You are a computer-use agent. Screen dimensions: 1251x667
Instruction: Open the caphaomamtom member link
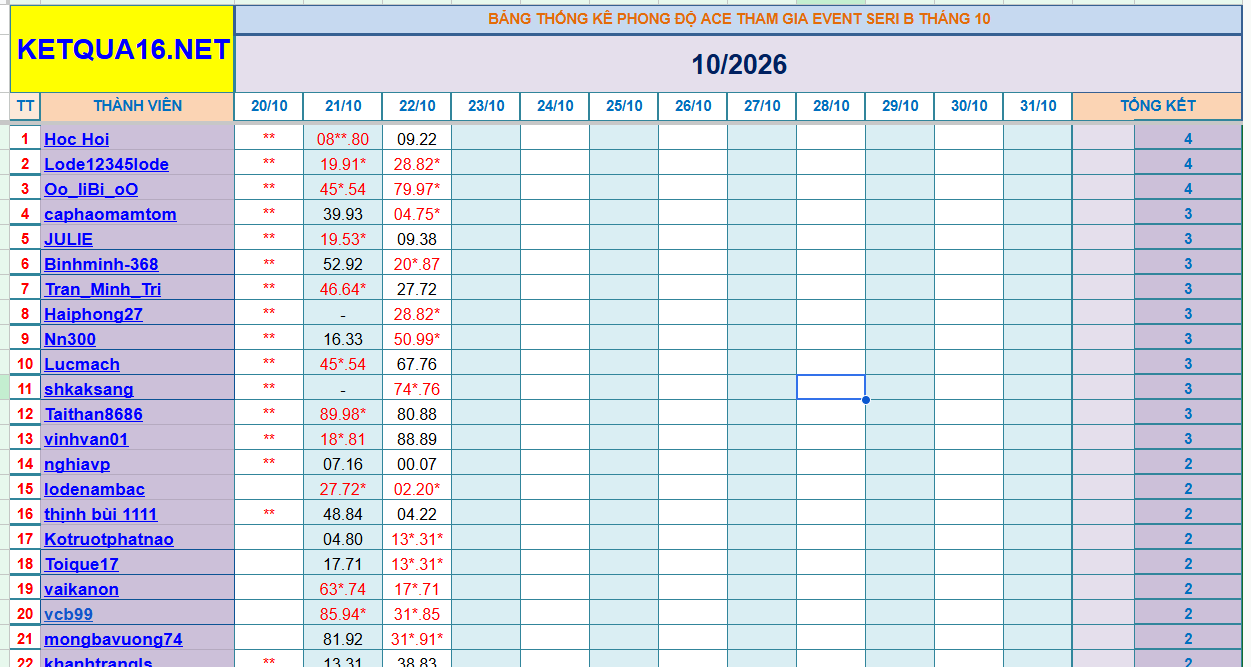click(110, 214)
